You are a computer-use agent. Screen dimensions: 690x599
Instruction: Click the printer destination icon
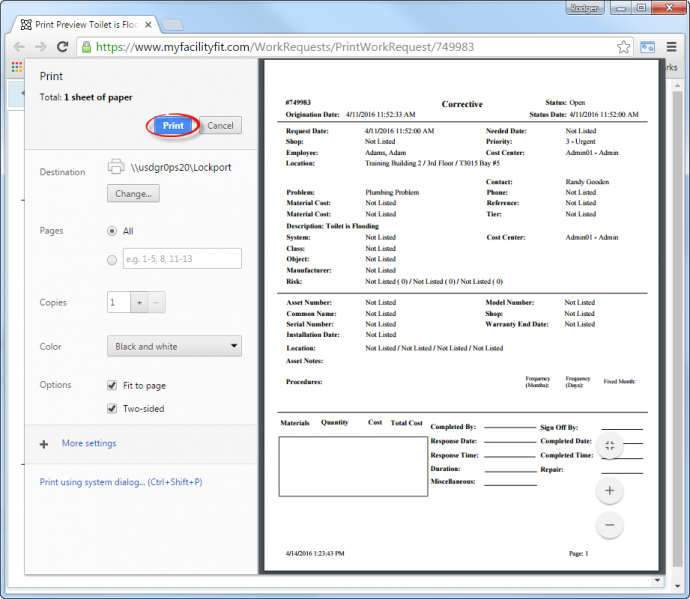[116, 167]
